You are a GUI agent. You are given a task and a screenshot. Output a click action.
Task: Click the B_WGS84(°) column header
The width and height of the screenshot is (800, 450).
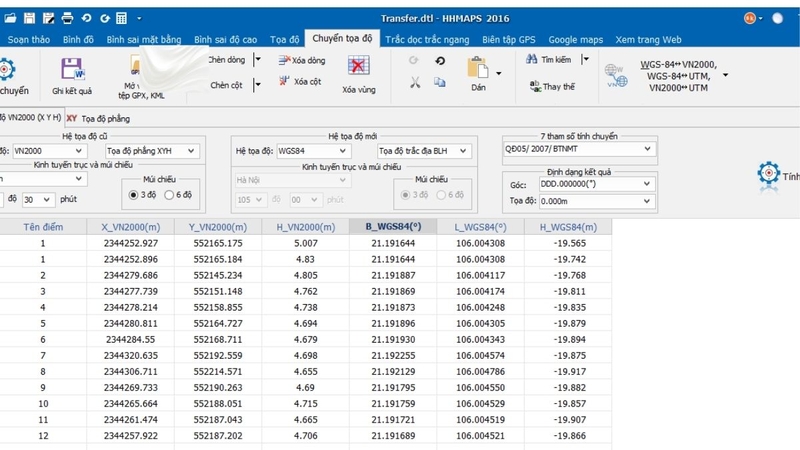(393, 227)
